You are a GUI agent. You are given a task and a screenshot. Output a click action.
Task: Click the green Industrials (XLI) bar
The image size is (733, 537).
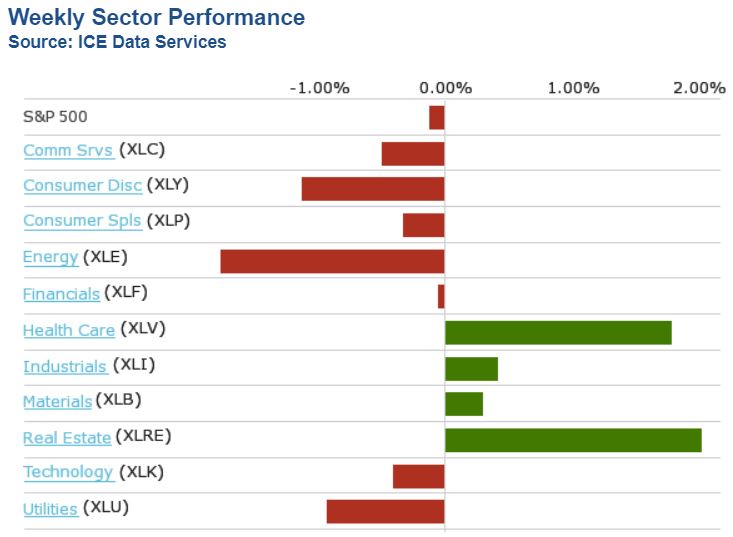pos(471,368)
